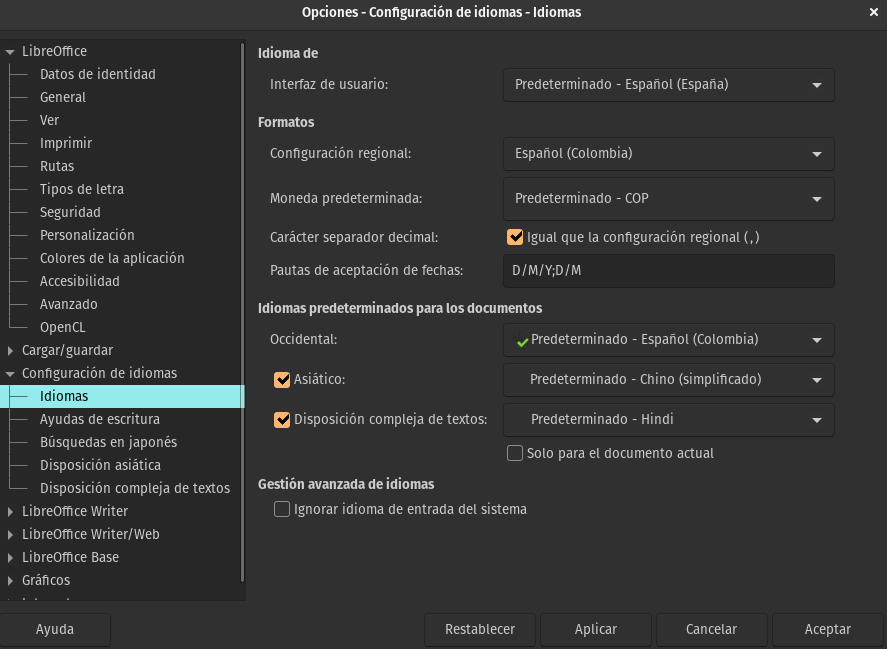This screenshot has height=649, width=887.
Task: Open the Occidental language dropdown
Action: 669,340
